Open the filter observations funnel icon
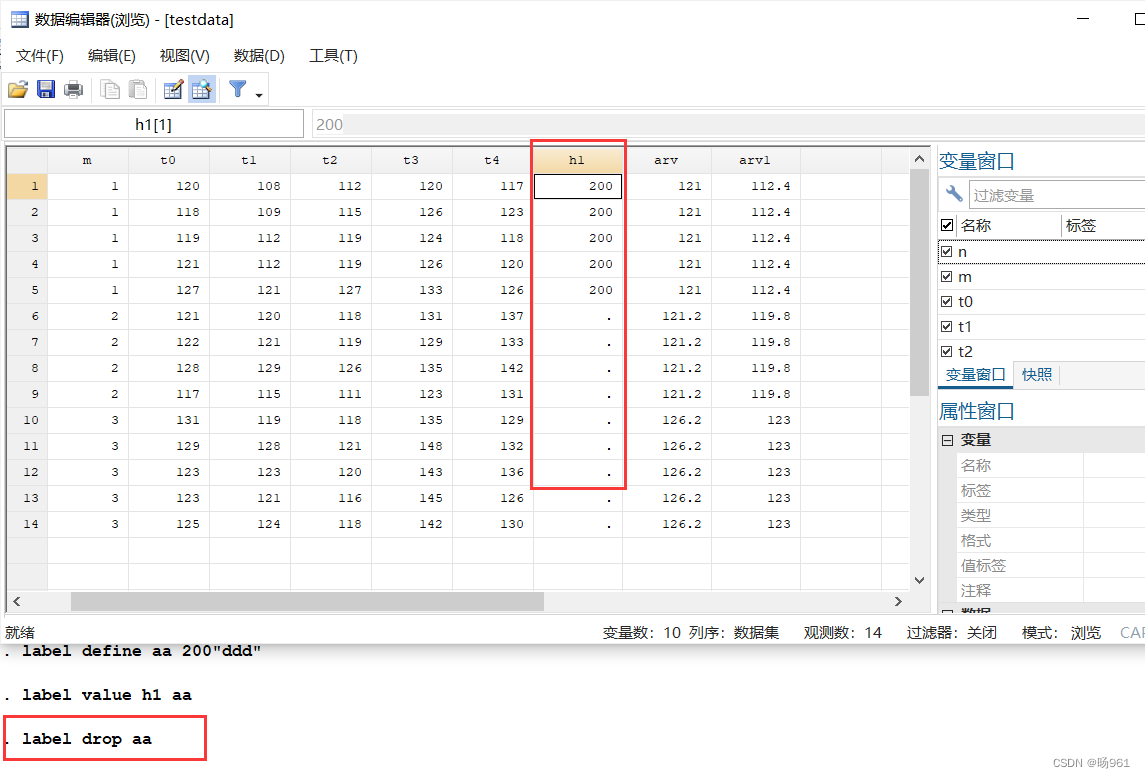This screenshot has height=778, width=1145. pos(237,89)
